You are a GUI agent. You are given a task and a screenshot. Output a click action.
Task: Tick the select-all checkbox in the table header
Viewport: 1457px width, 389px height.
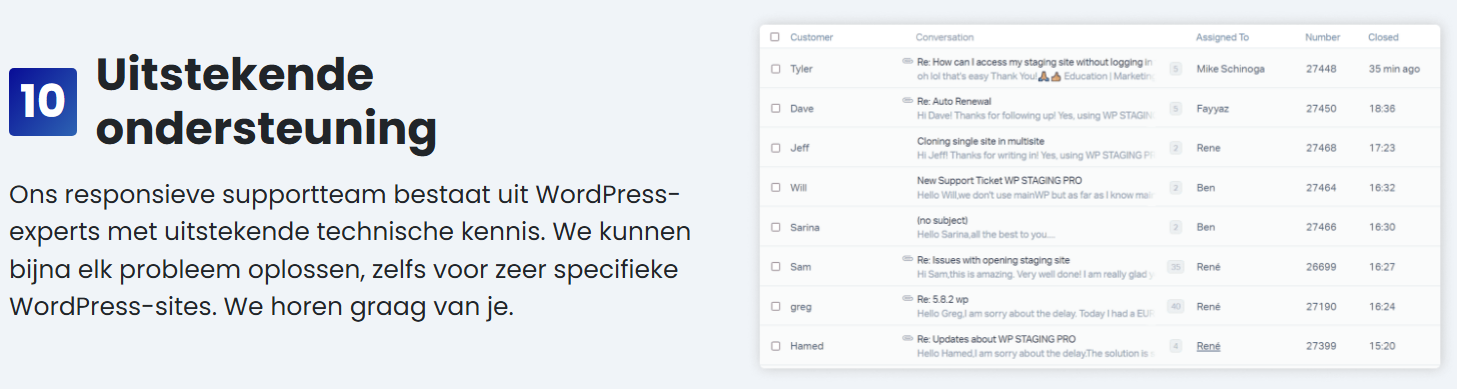coord(775,37)
